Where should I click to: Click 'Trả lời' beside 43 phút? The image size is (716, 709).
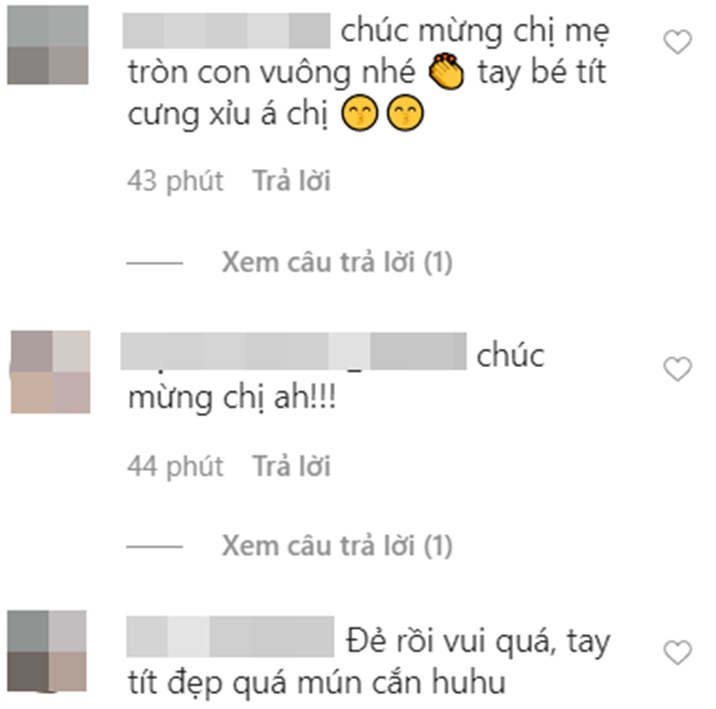pyautogui.click(x=291, y=181)
